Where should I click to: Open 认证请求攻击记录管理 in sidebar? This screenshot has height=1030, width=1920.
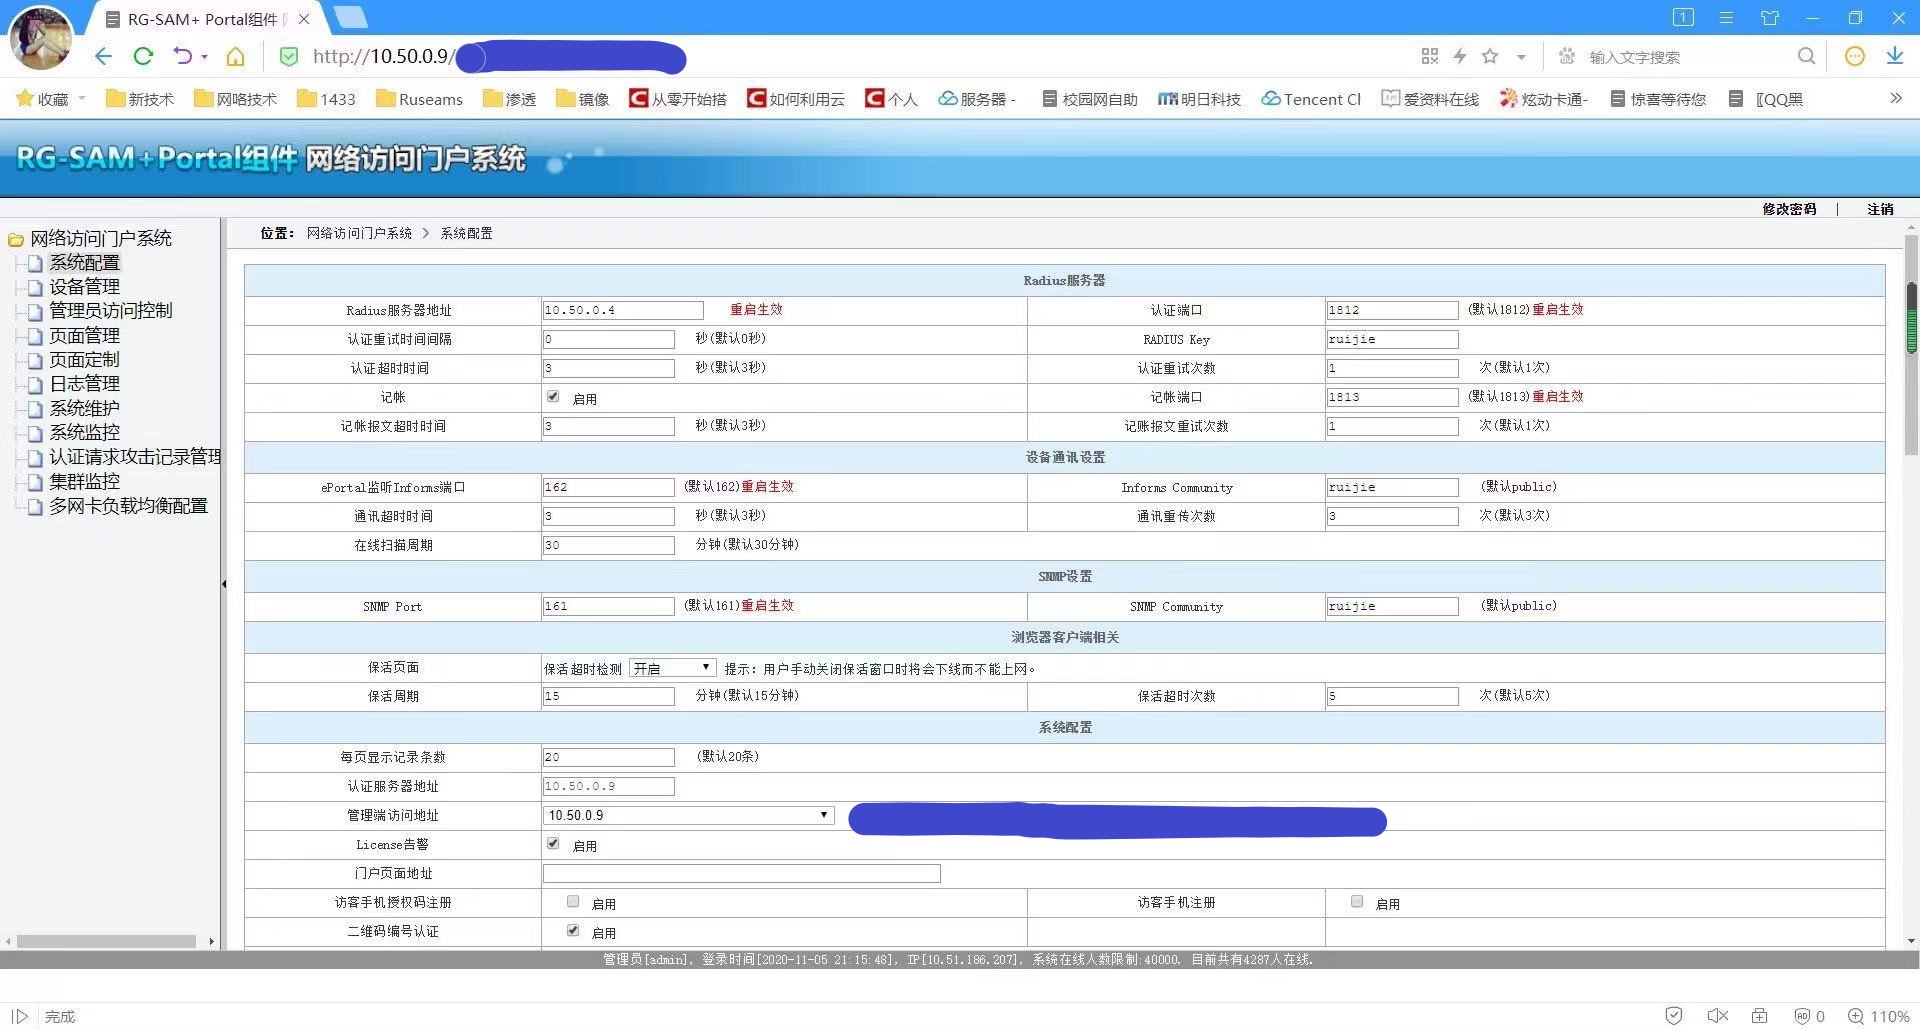pos(135,457)
